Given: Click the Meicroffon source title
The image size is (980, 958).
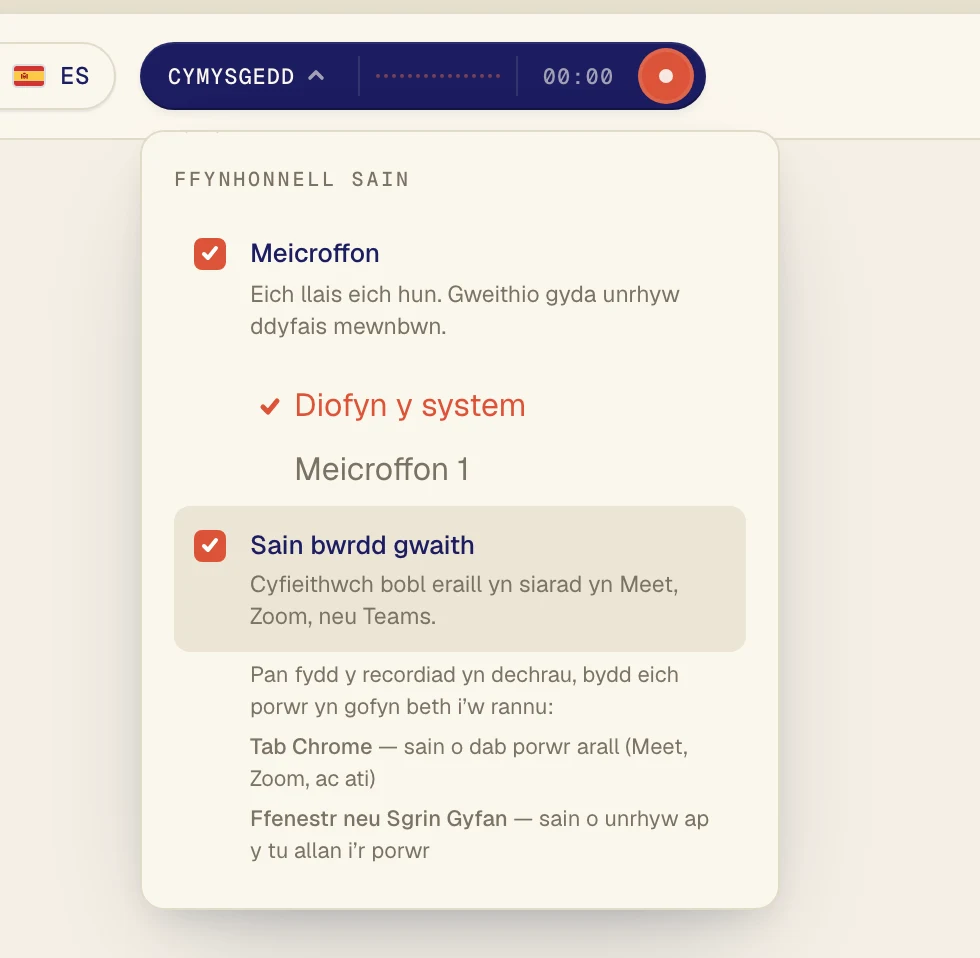Looking at the screenshot, I should (315, 253).
